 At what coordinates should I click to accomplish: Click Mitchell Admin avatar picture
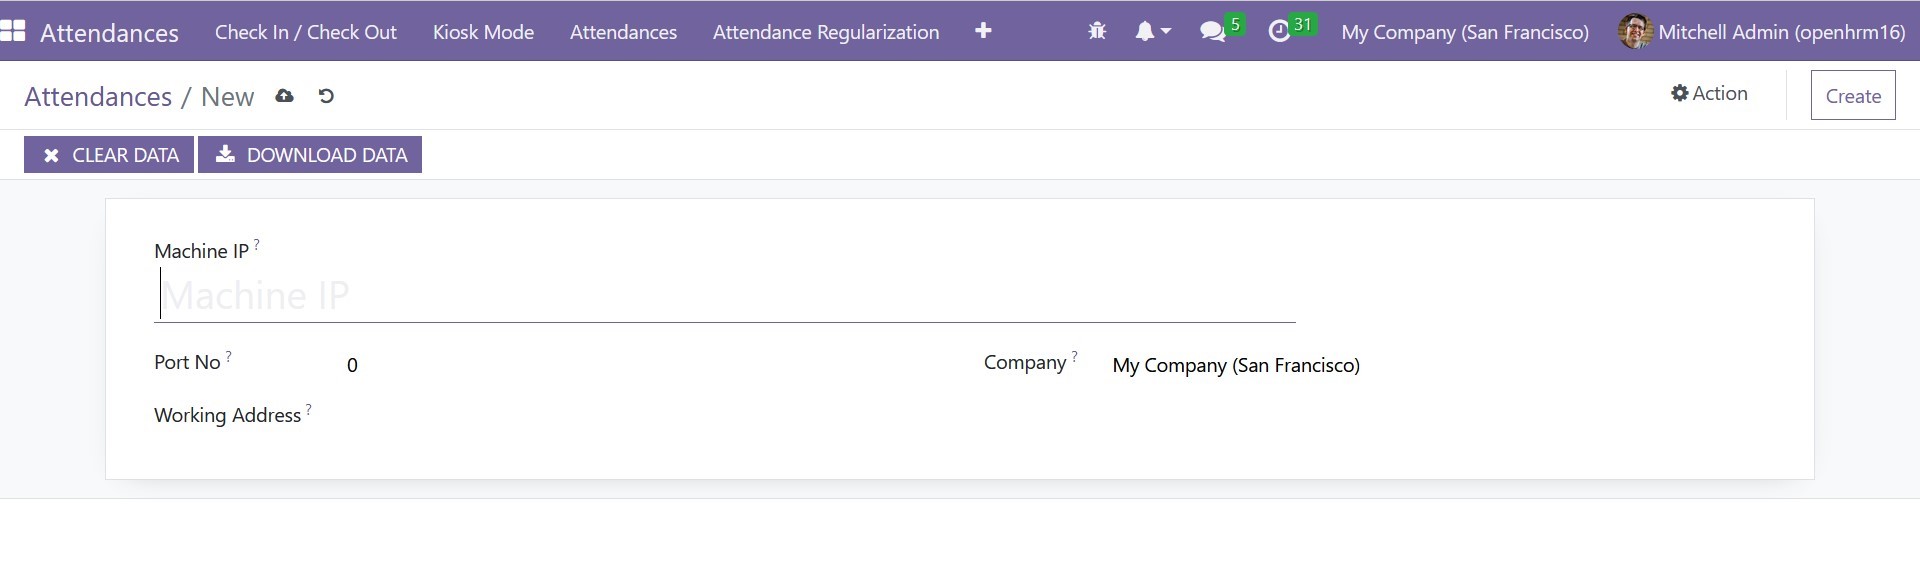(1634, 32)
